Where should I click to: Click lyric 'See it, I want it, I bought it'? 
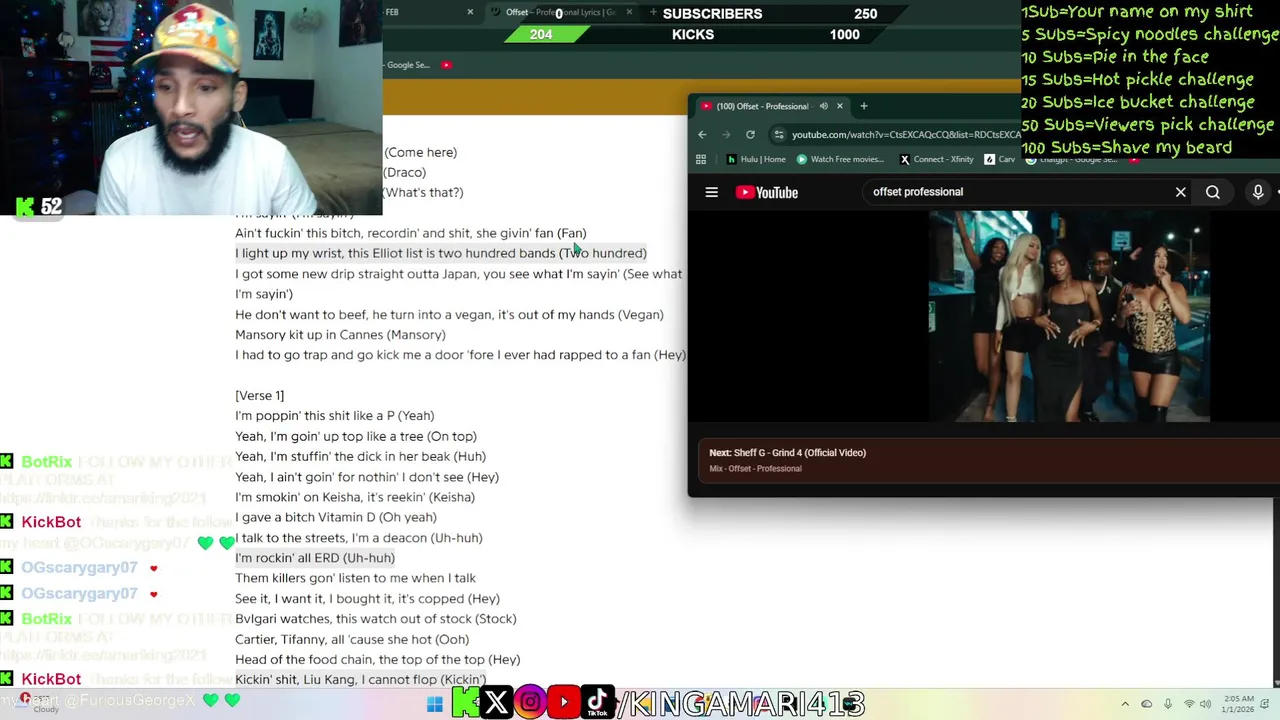[x=368, y=599]
